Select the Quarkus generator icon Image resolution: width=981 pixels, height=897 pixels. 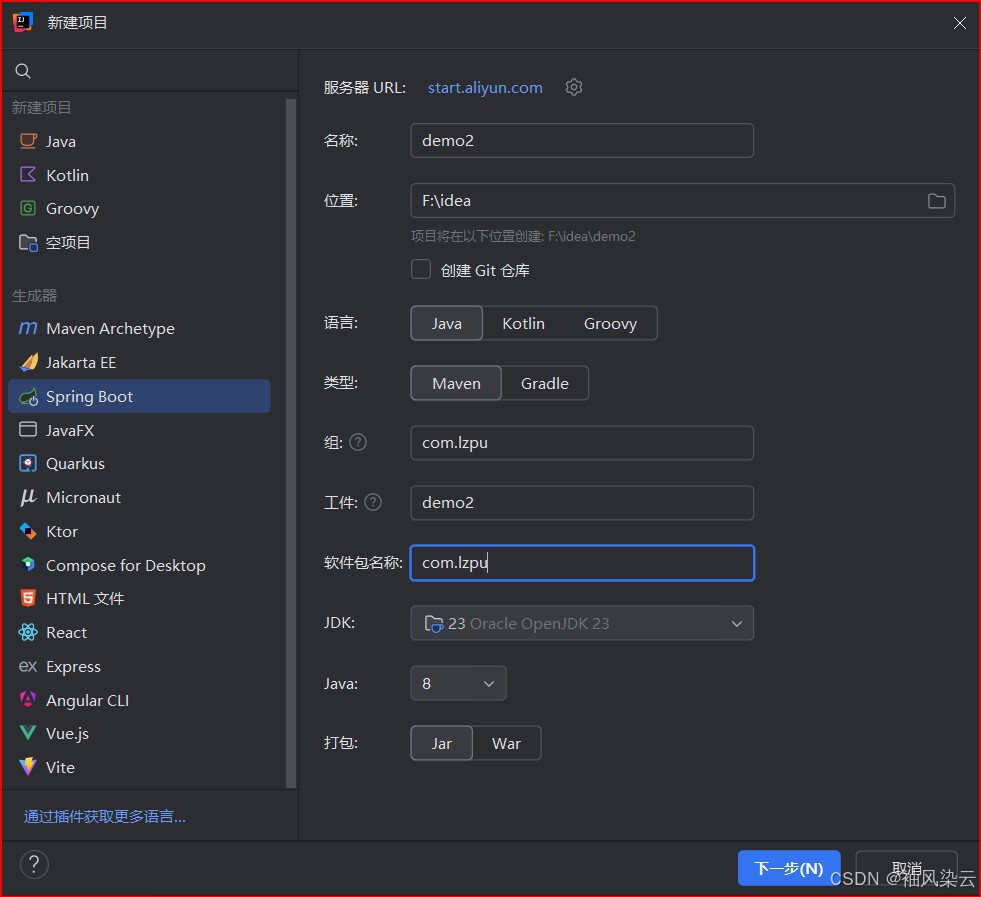[28, 464]
